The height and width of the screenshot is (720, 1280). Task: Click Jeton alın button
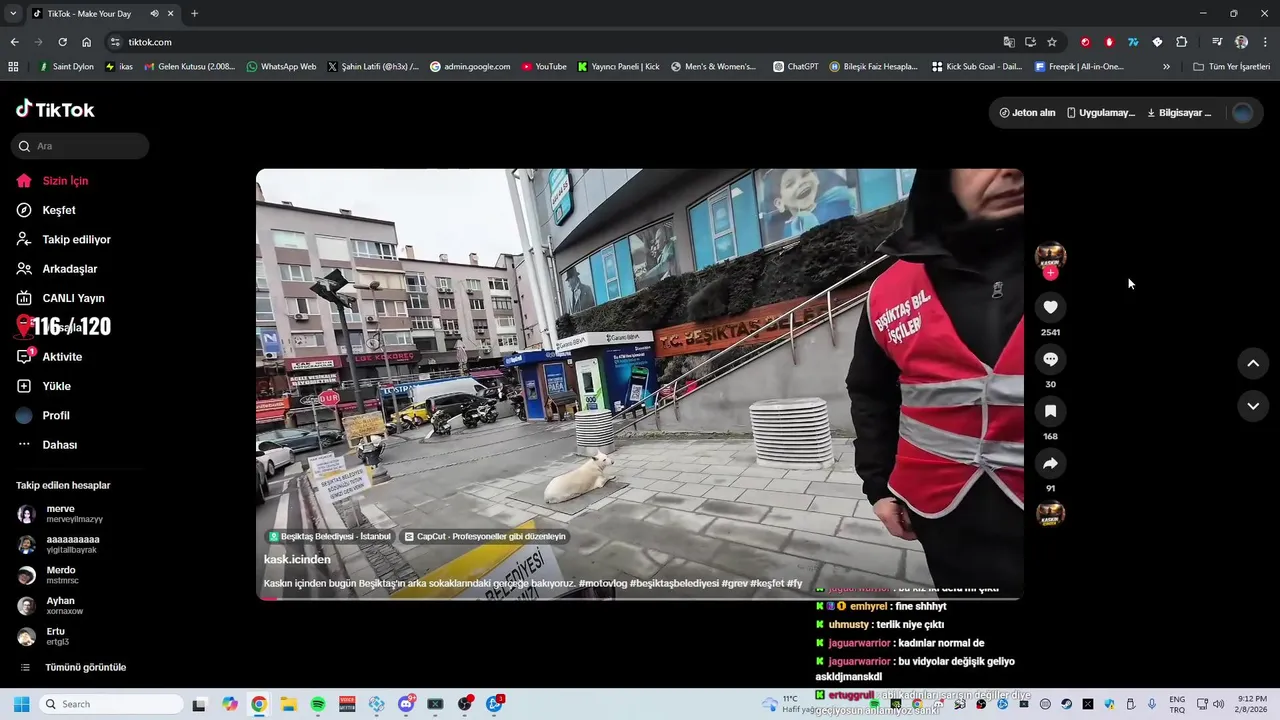[1027, 113]
